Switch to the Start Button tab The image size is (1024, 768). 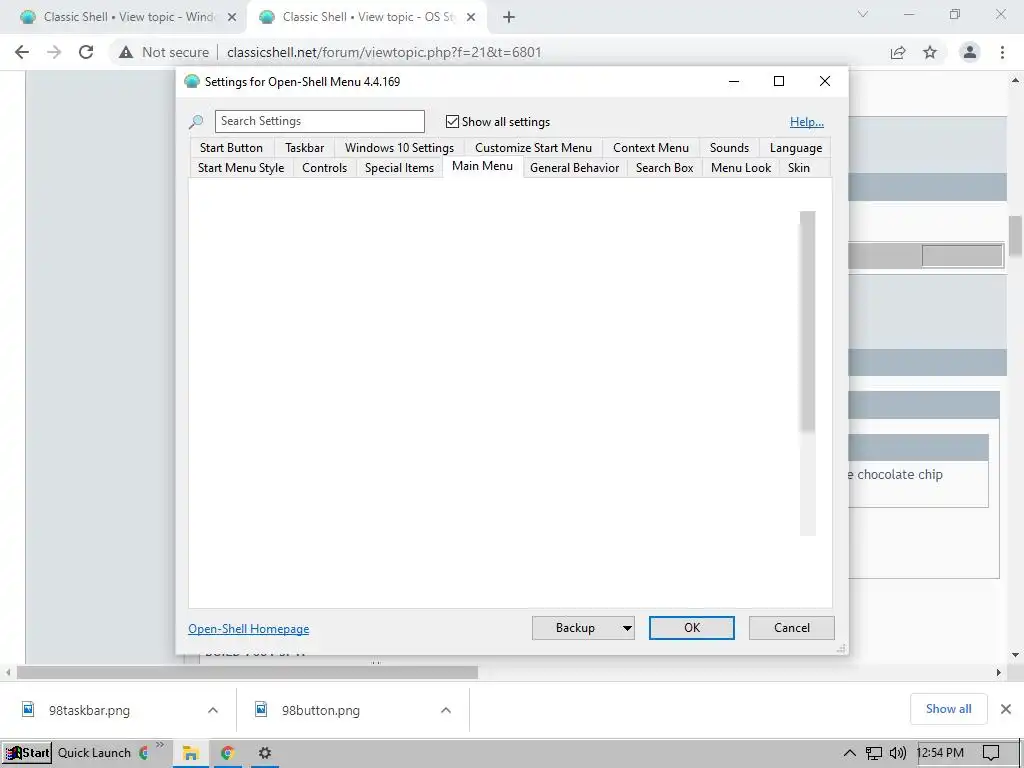tap(231, 148)
